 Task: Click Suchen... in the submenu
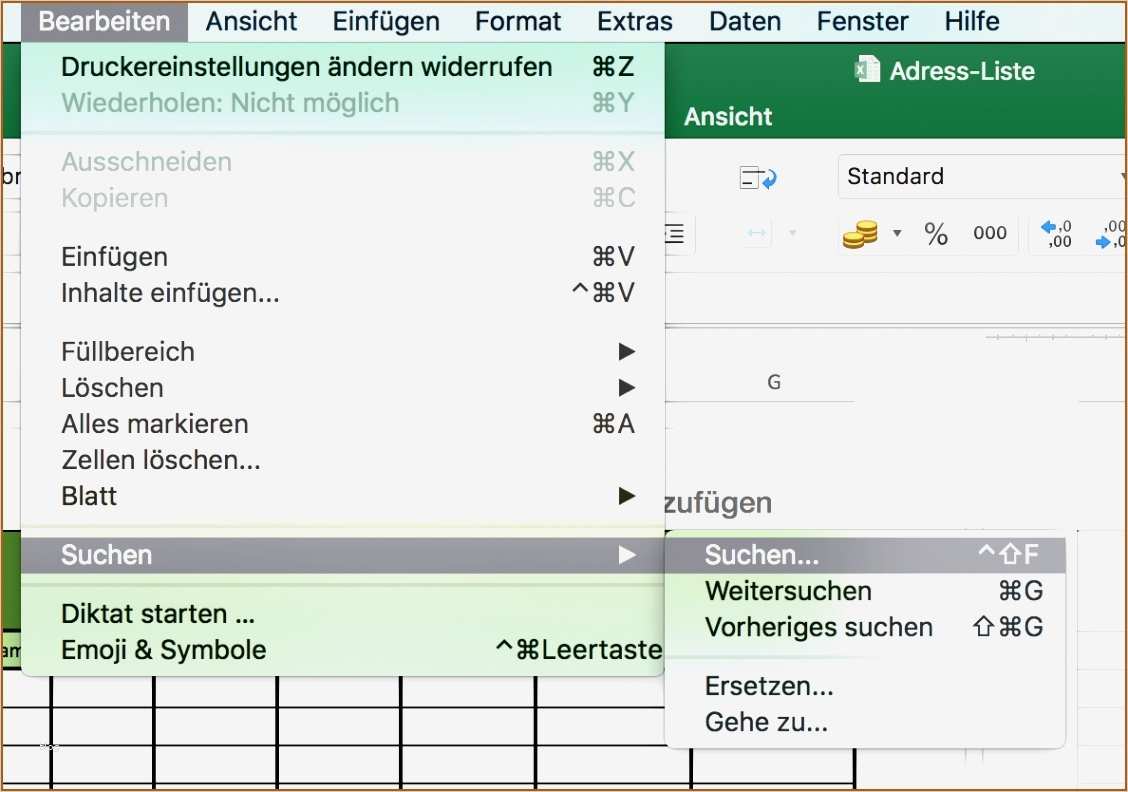coord(865,555)
